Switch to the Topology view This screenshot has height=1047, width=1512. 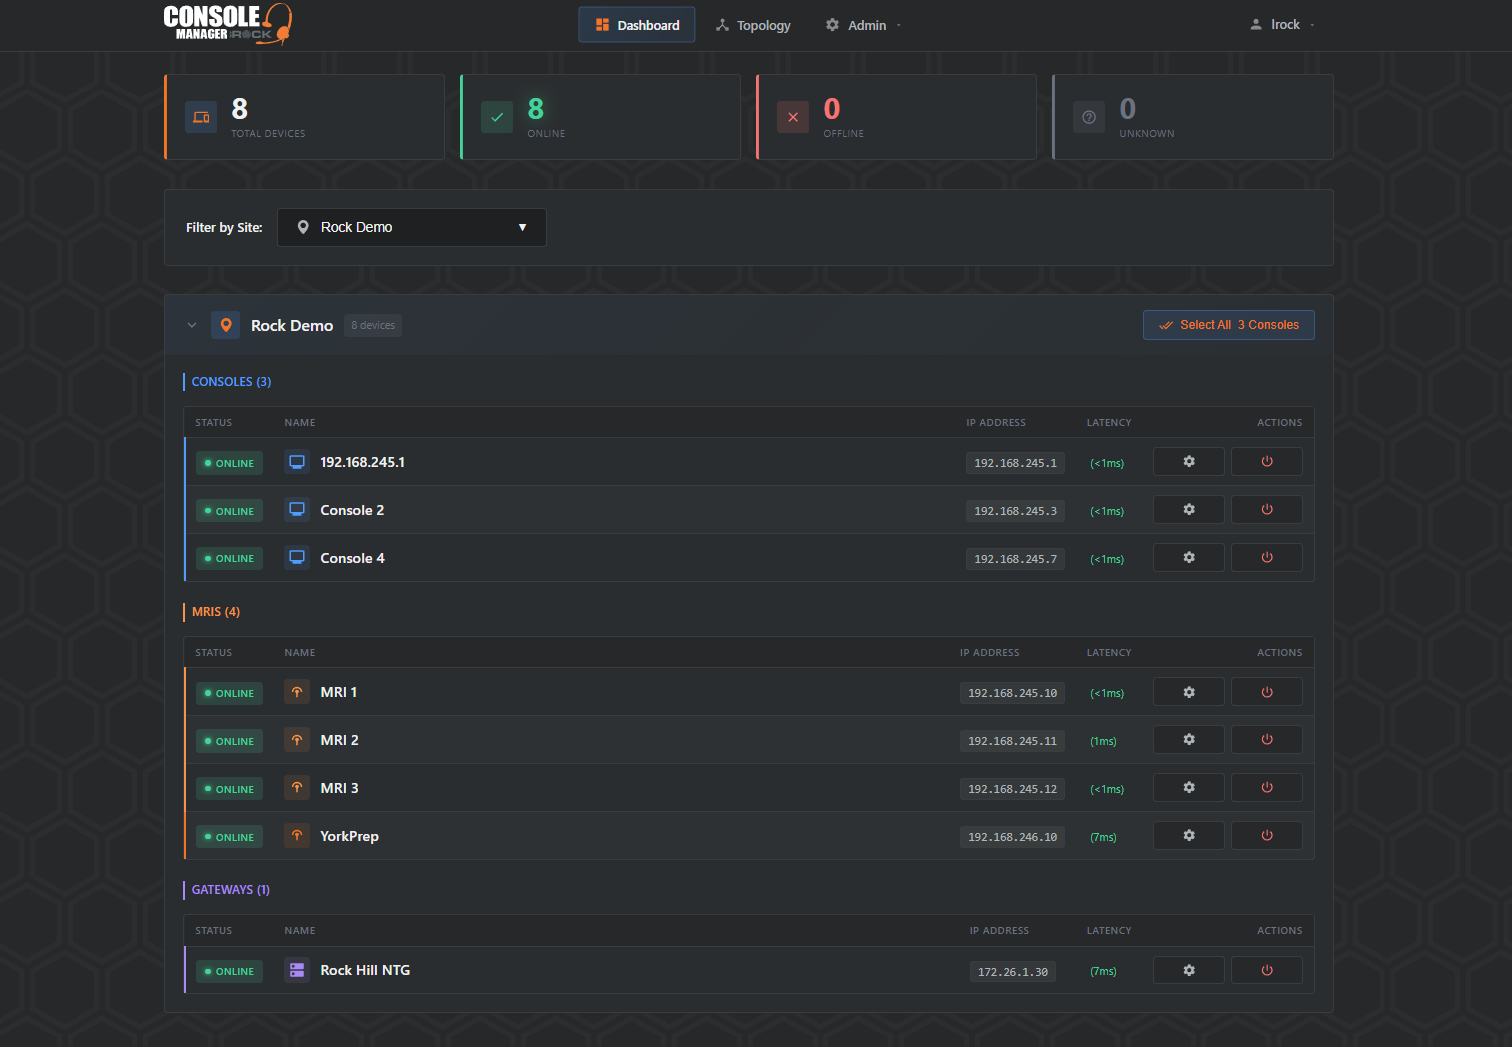click(753, 24)
